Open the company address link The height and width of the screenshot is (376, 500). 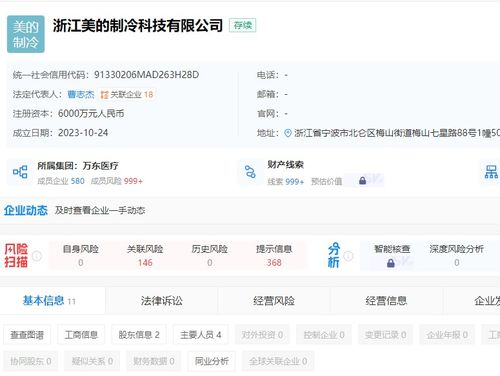pos(397,133)
